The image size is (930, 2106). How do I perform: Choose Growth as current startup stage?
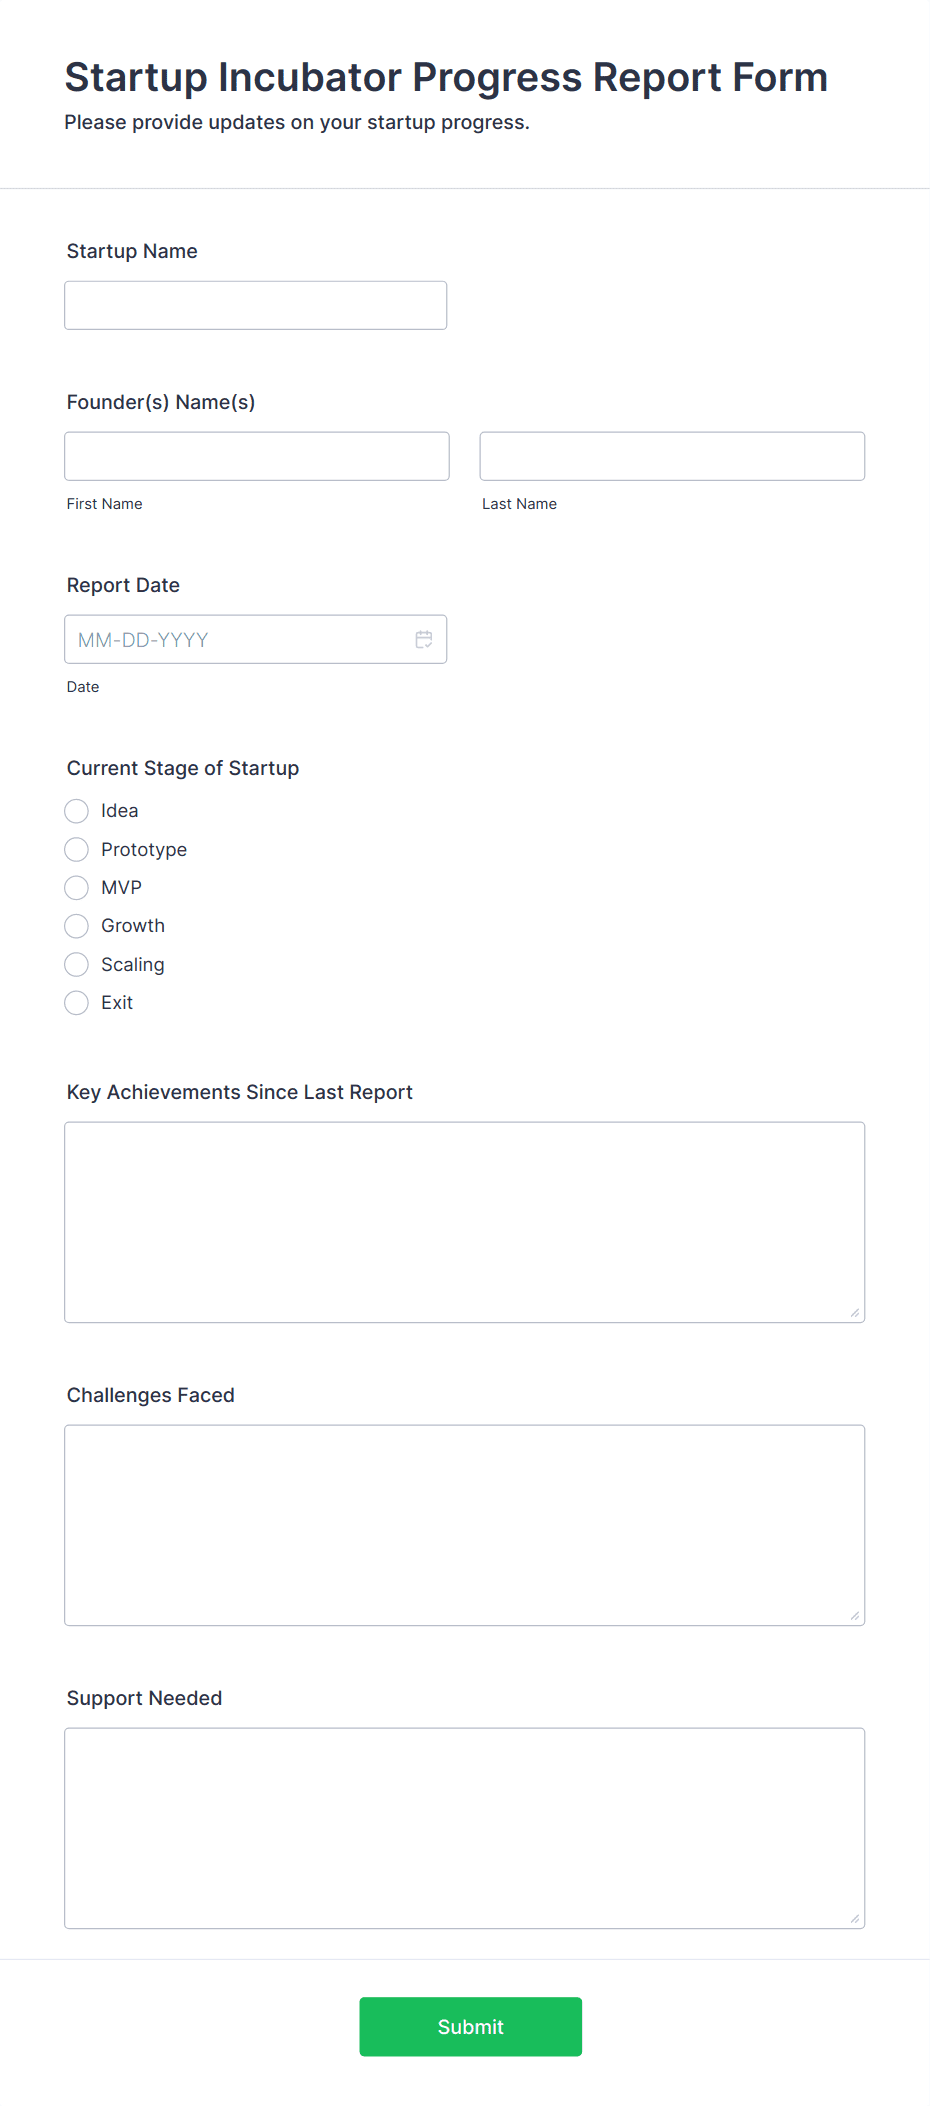(77, 926)
